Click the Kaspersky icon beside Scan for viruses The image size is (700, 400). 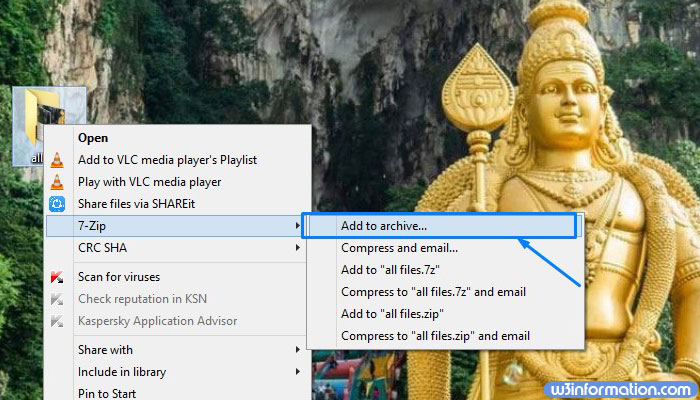pyautogui.click(x=57, y=277)
